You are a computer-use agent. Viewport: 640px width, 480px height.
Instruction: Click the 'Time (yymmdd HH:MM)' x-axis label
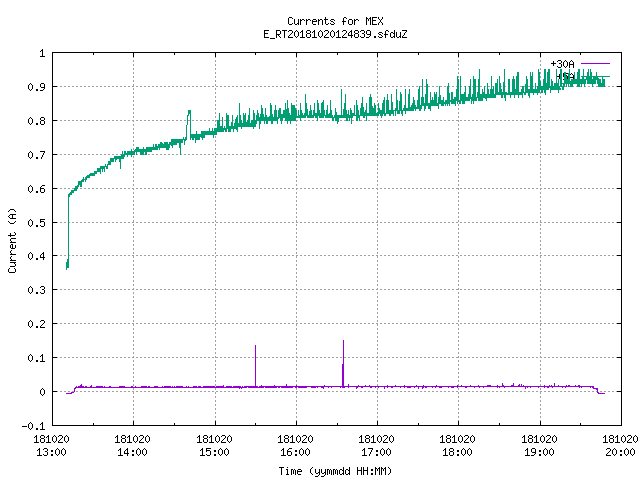click(335, 471)
